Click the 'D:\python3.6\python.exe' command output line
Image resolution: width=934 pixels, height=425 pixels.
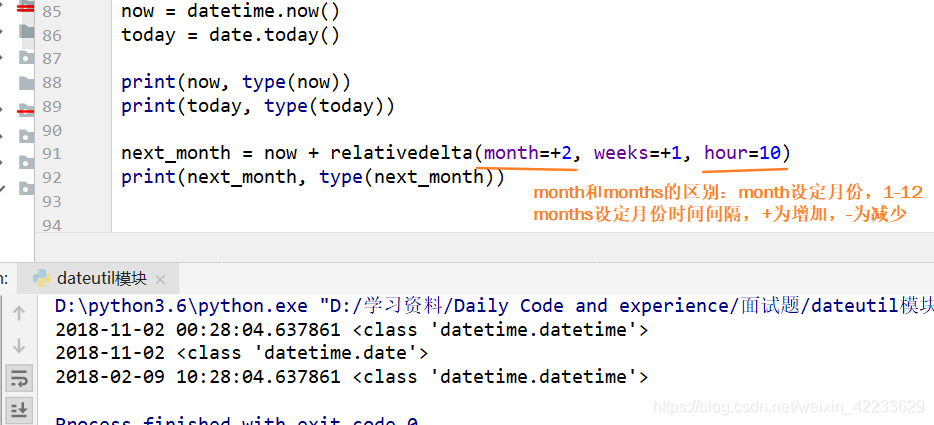494,306
